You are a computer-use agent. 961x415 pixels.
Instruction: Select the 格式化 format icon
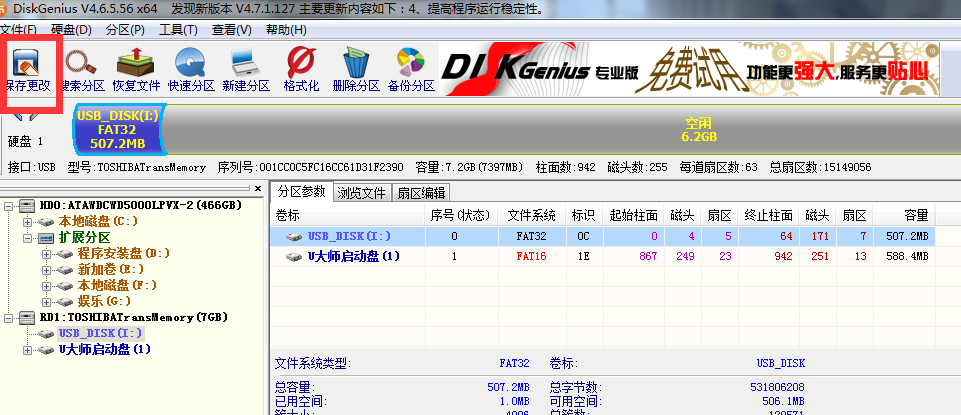(x=301, y=70)
